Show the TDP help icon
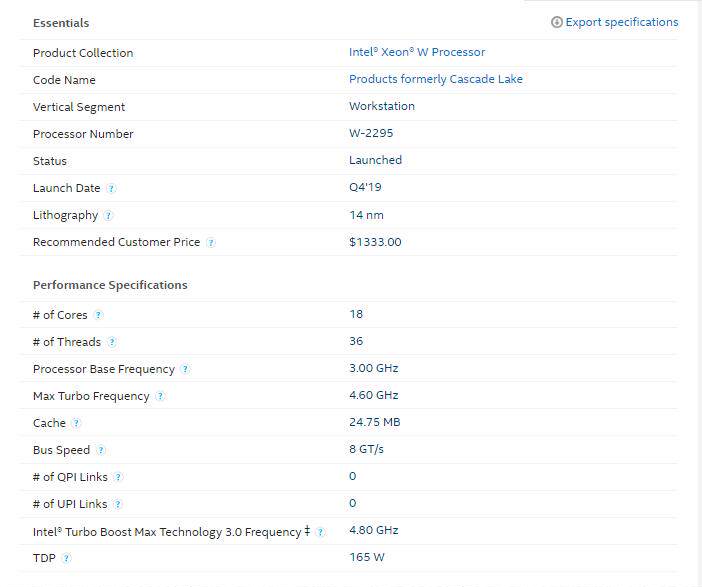This screenshot has width=702, height=587. tap(66, 558)
